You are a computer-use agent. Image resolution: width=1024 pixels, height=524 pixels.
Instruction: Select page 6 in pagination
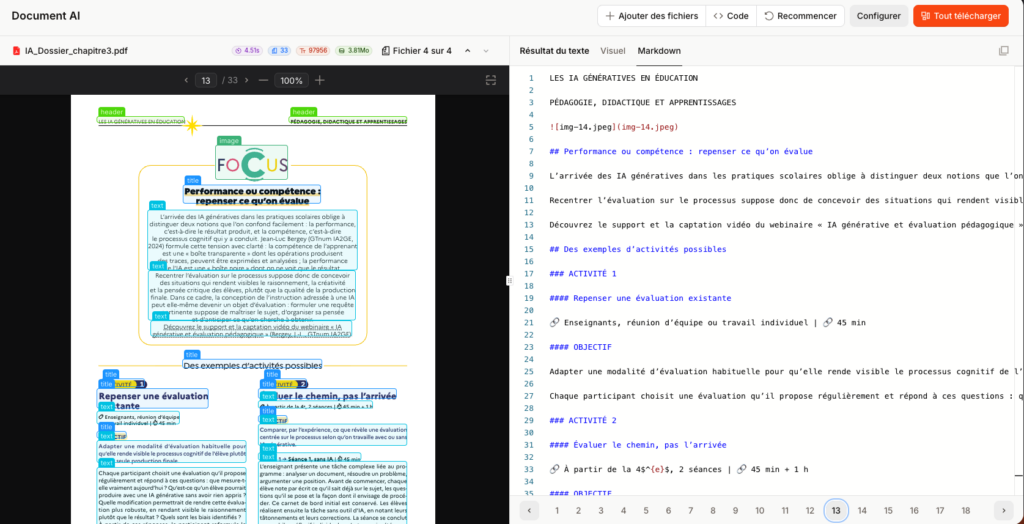pyautogui.click(x=668, y=510)
